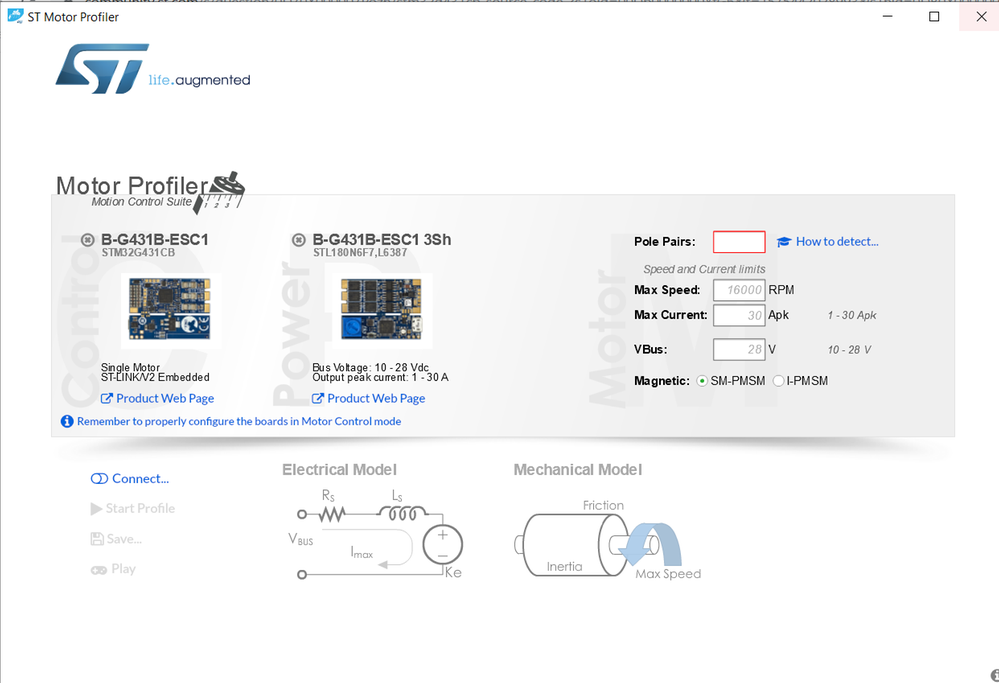The image size is (999, 683).
Task: Click the Start Profile play triangle icon
Action: pos(96,508)
